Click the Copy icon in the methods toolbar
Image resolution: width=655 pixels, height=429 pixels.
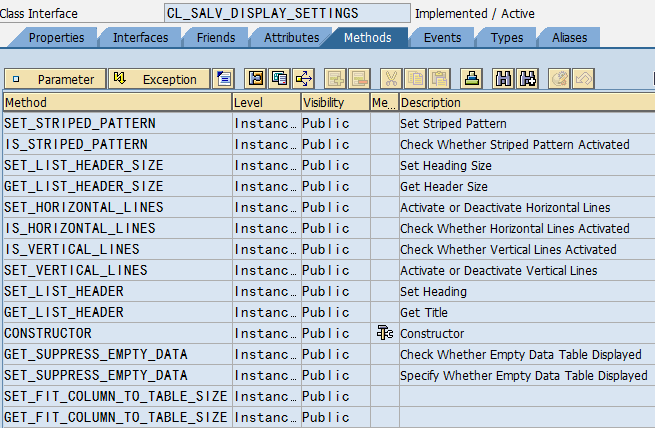click(x=416, y=79)
